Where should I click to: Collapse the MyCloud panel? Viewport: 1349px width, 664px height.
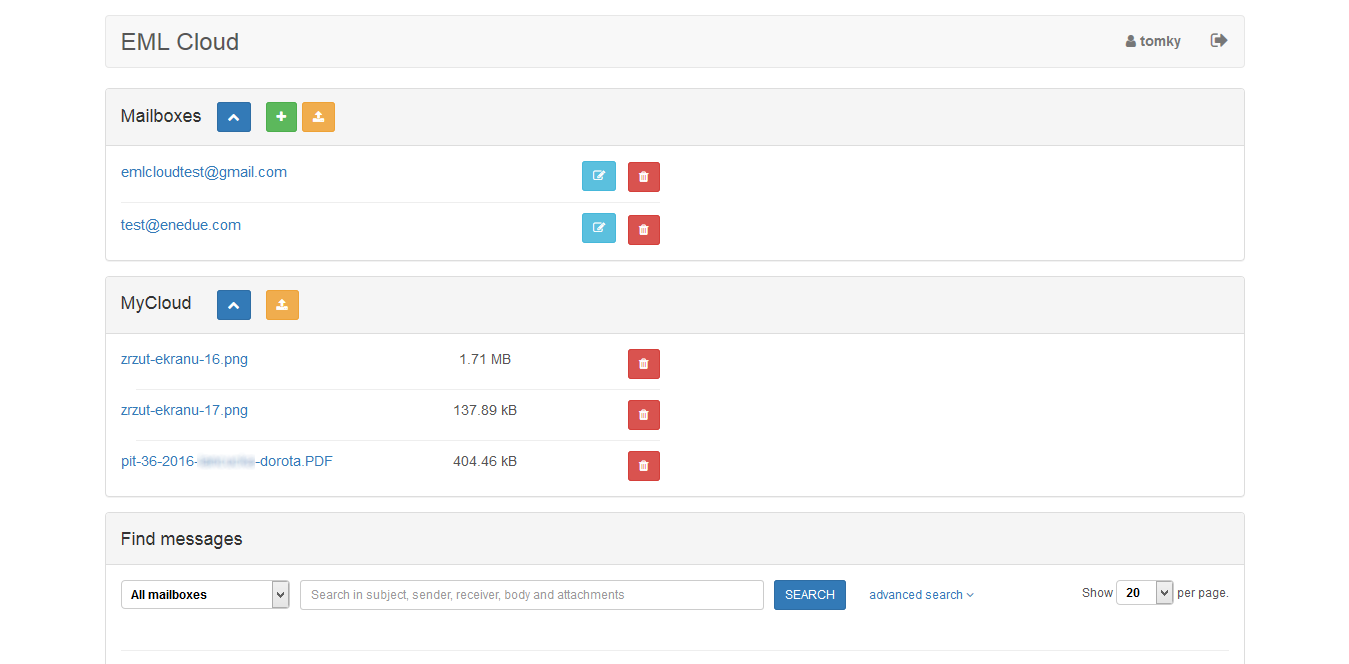pyautogui.click(x=233, y=305)
